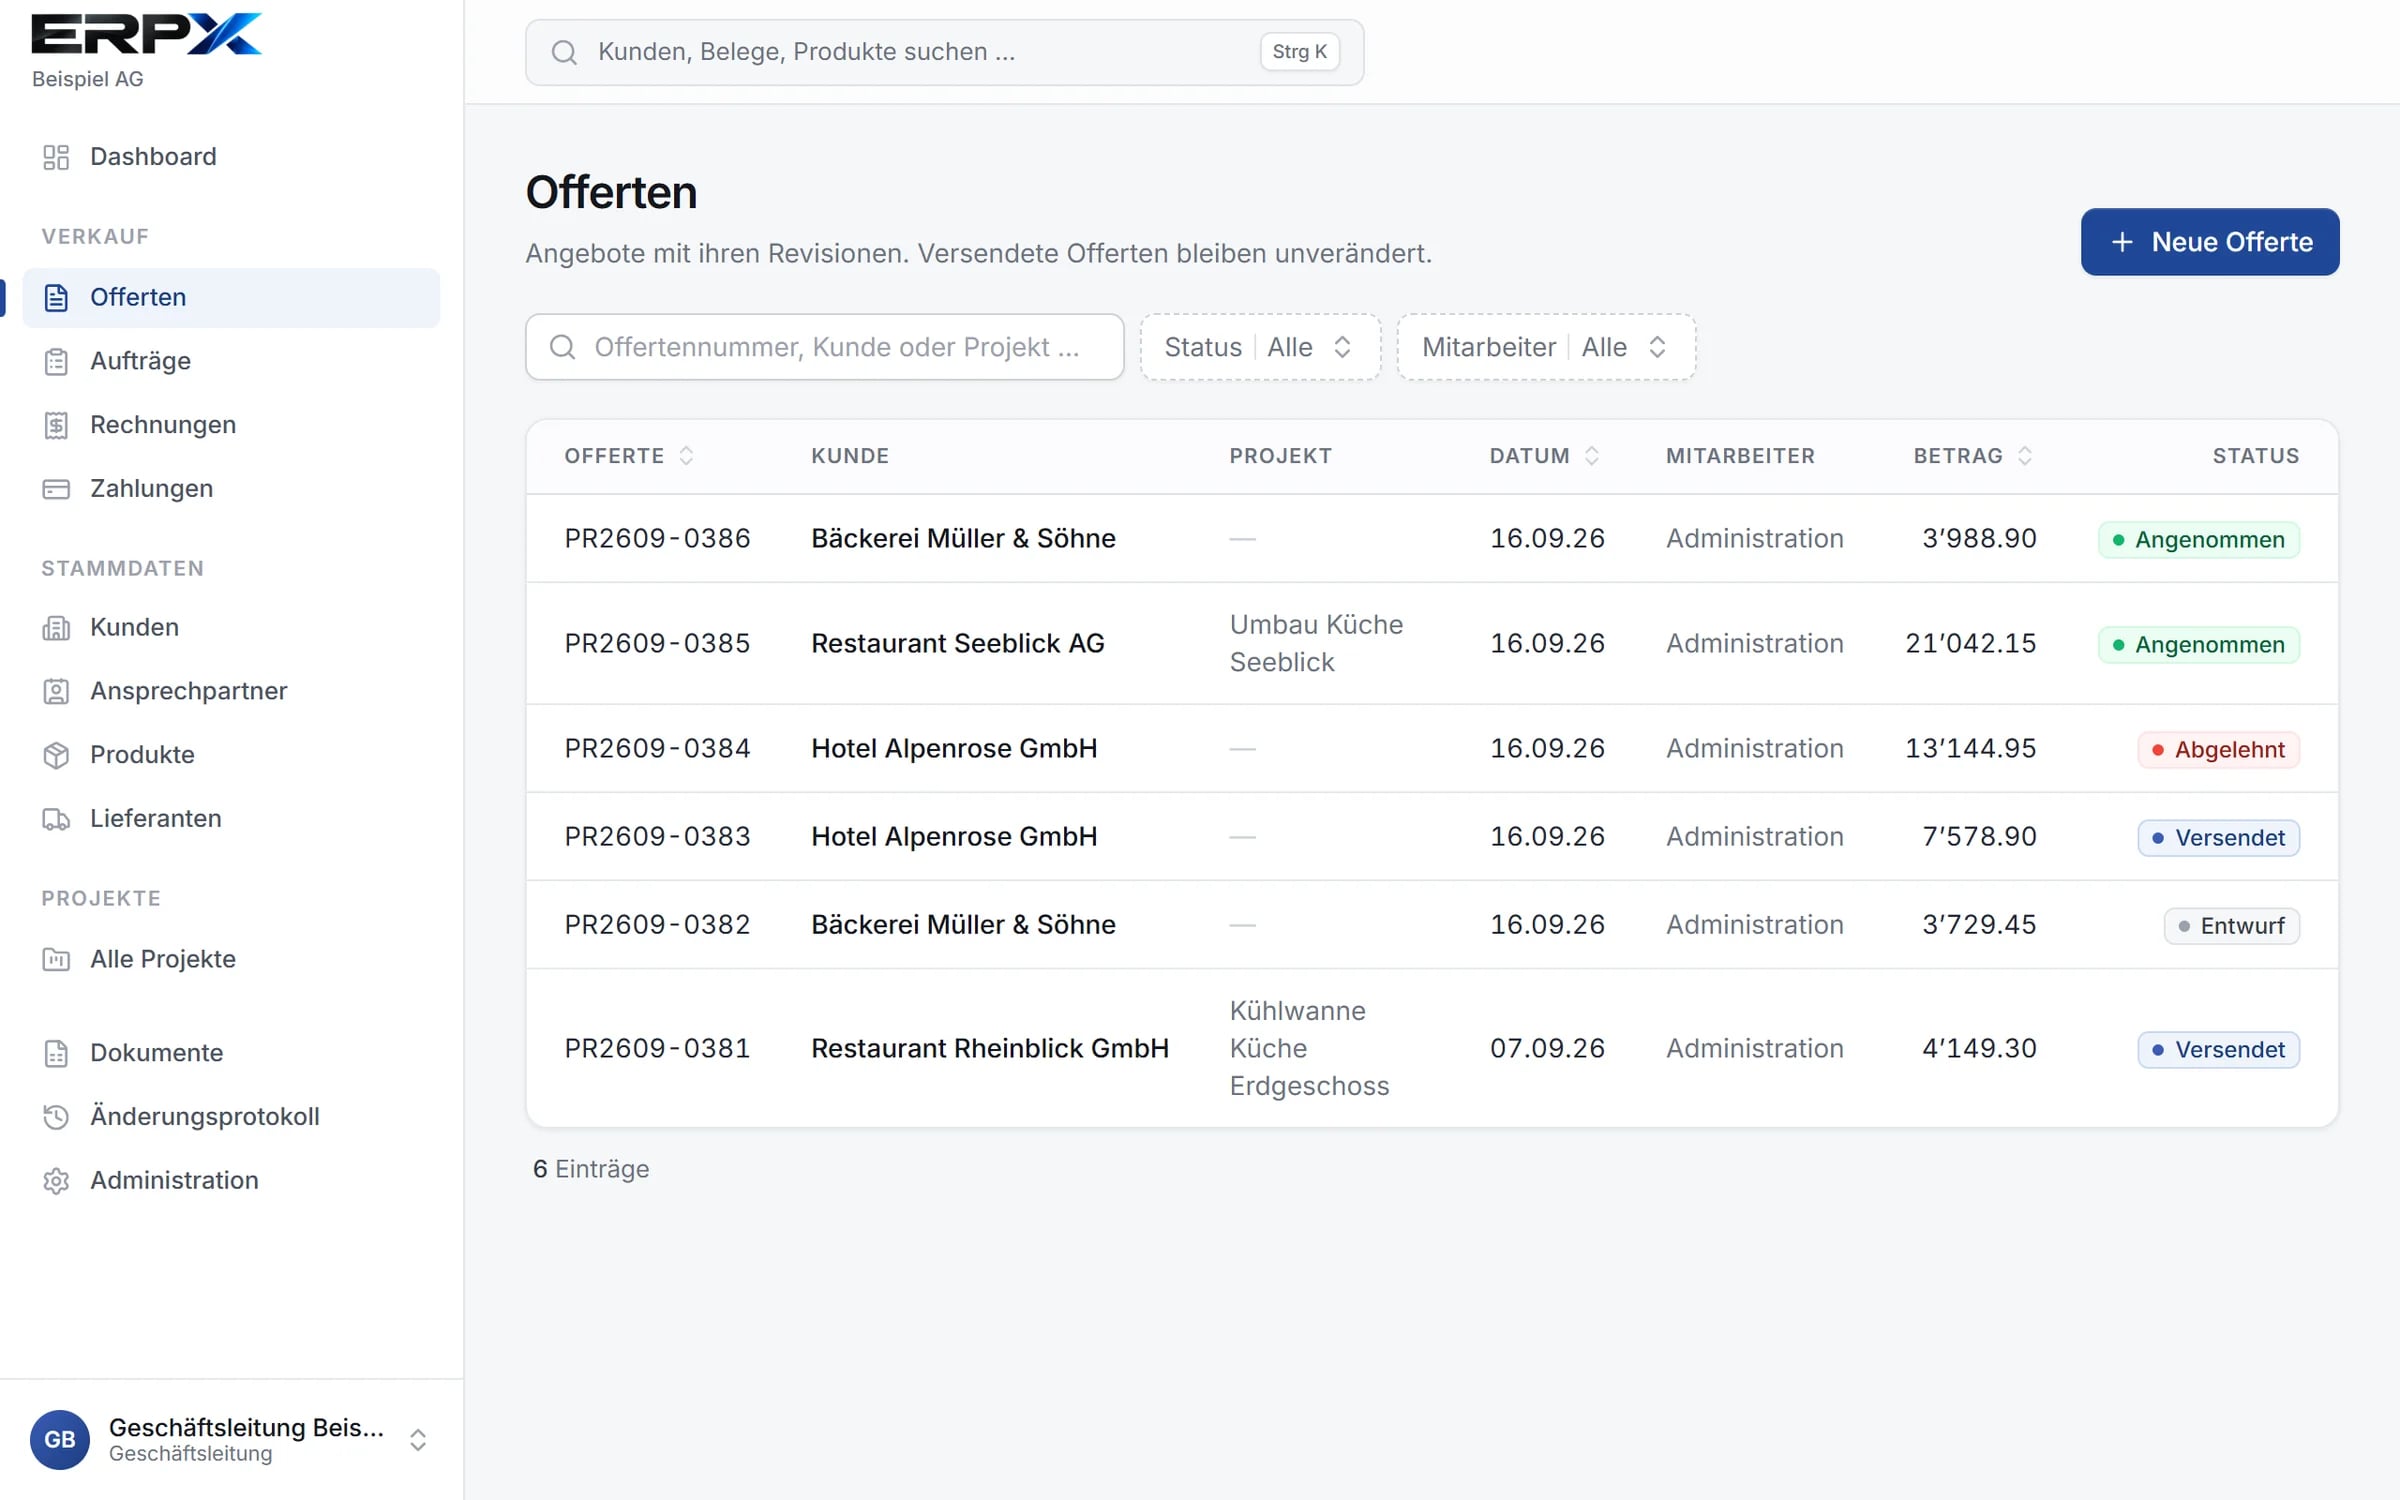Image resolution: width=2400 pixels, height=1500 pixels.
Task: Click the magnifier icon in global search
Action: [564, 52]
